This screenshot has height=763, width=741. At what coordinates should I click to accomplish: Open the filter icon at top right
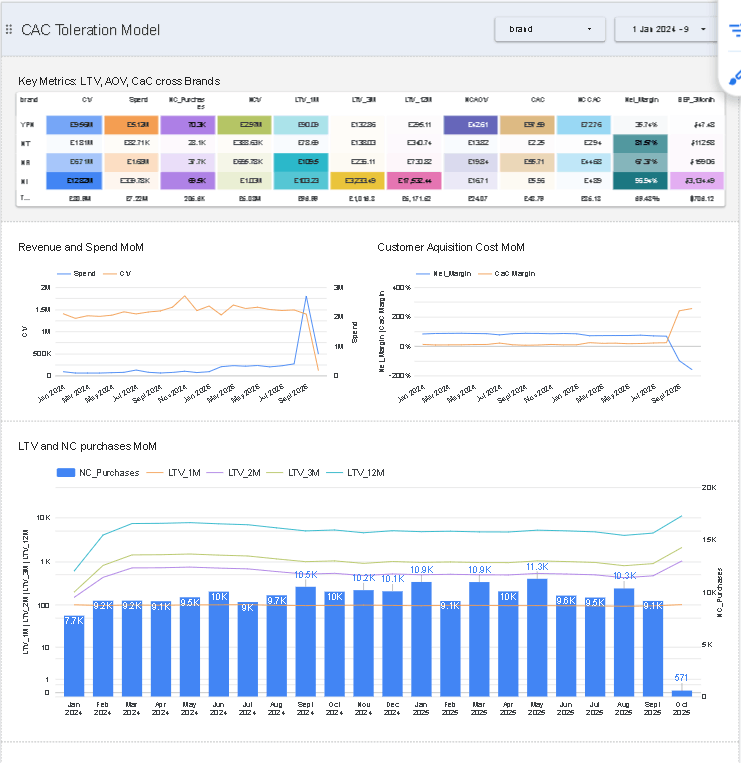point(735,31)
